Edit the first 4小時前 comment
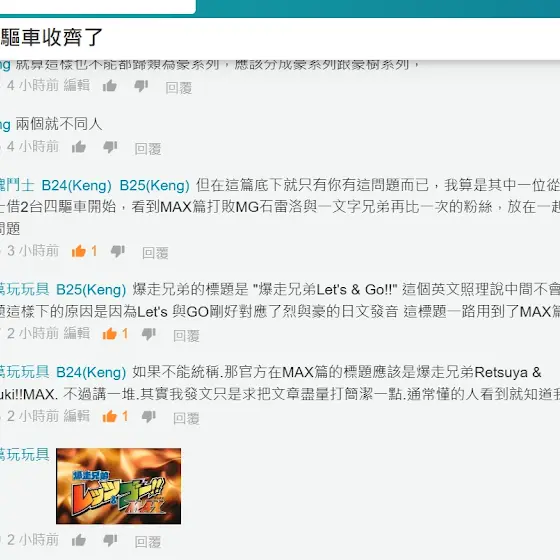This screenshot has height=560, width=560. click(x=77, y=85)
